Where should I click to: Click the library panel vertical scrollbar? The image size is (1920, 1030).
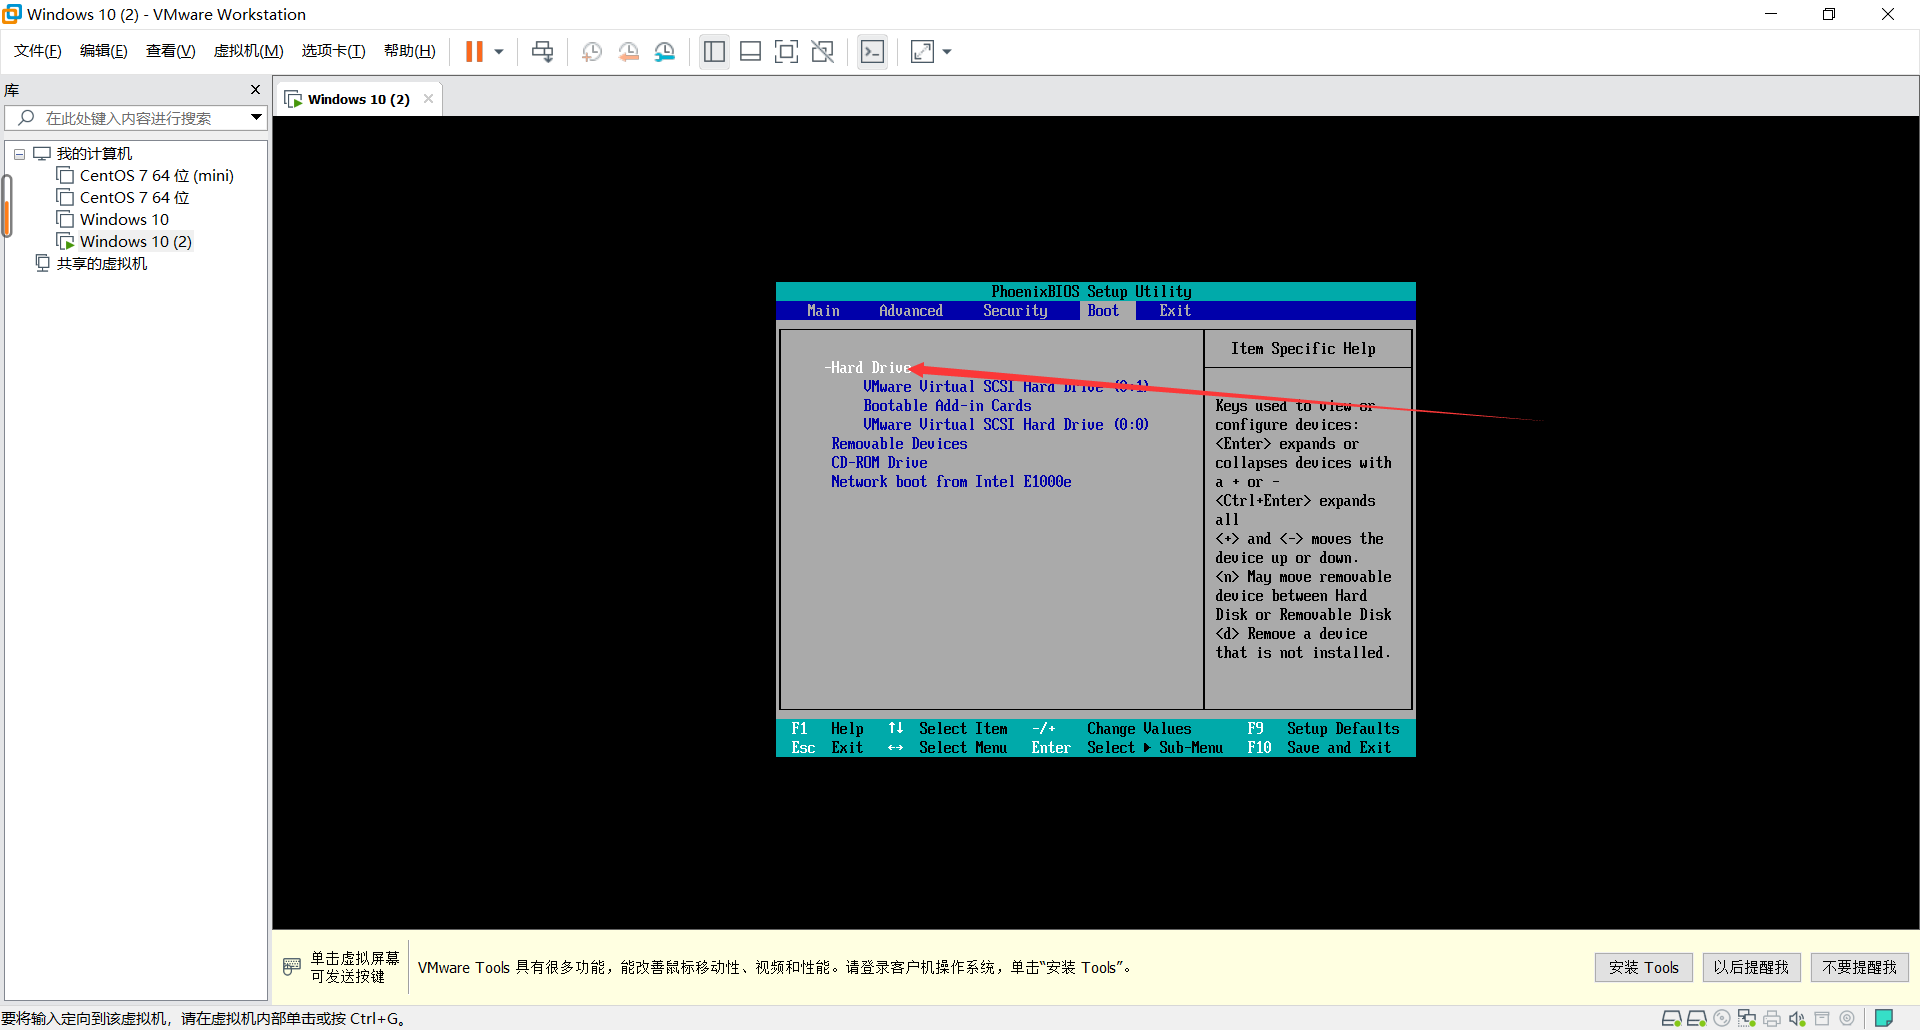(x=7, y=206)
